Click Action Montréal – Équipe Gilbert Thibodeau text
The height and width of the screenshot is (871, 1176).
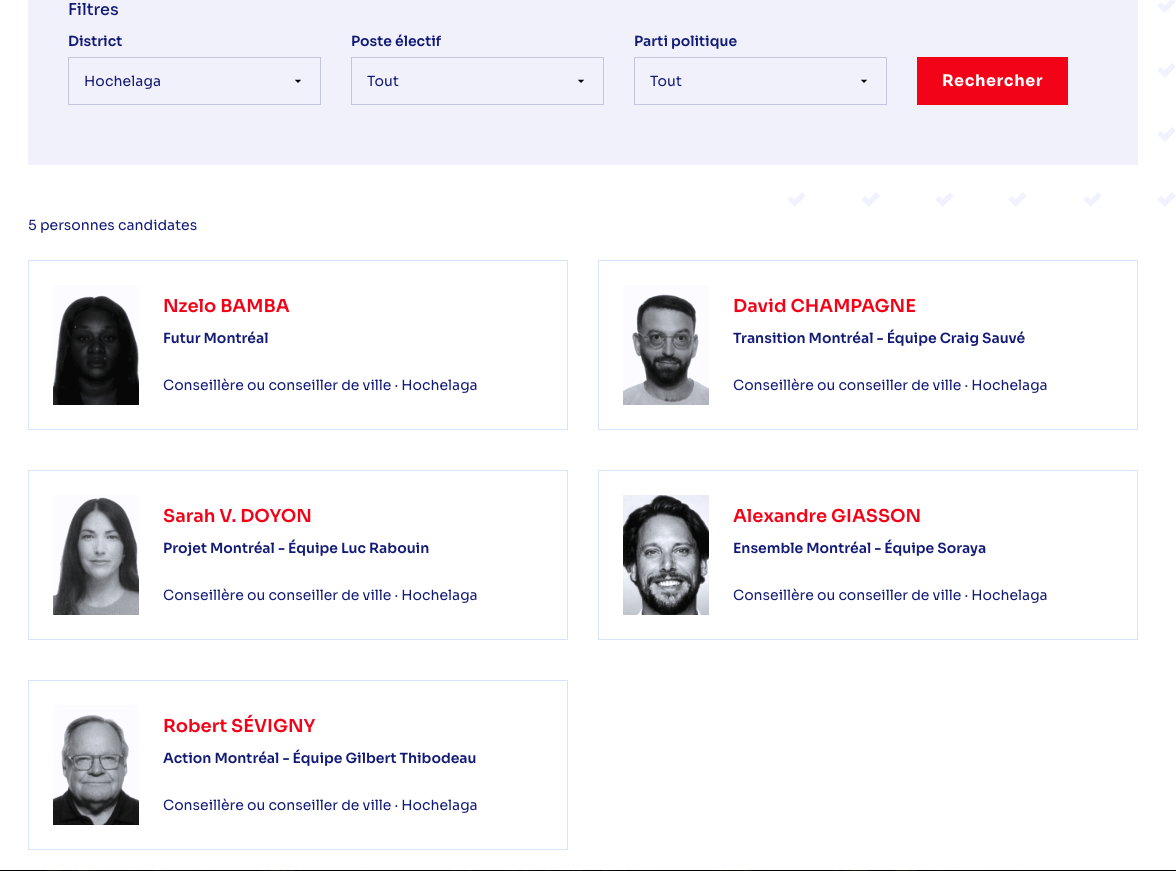pos(319,758)
